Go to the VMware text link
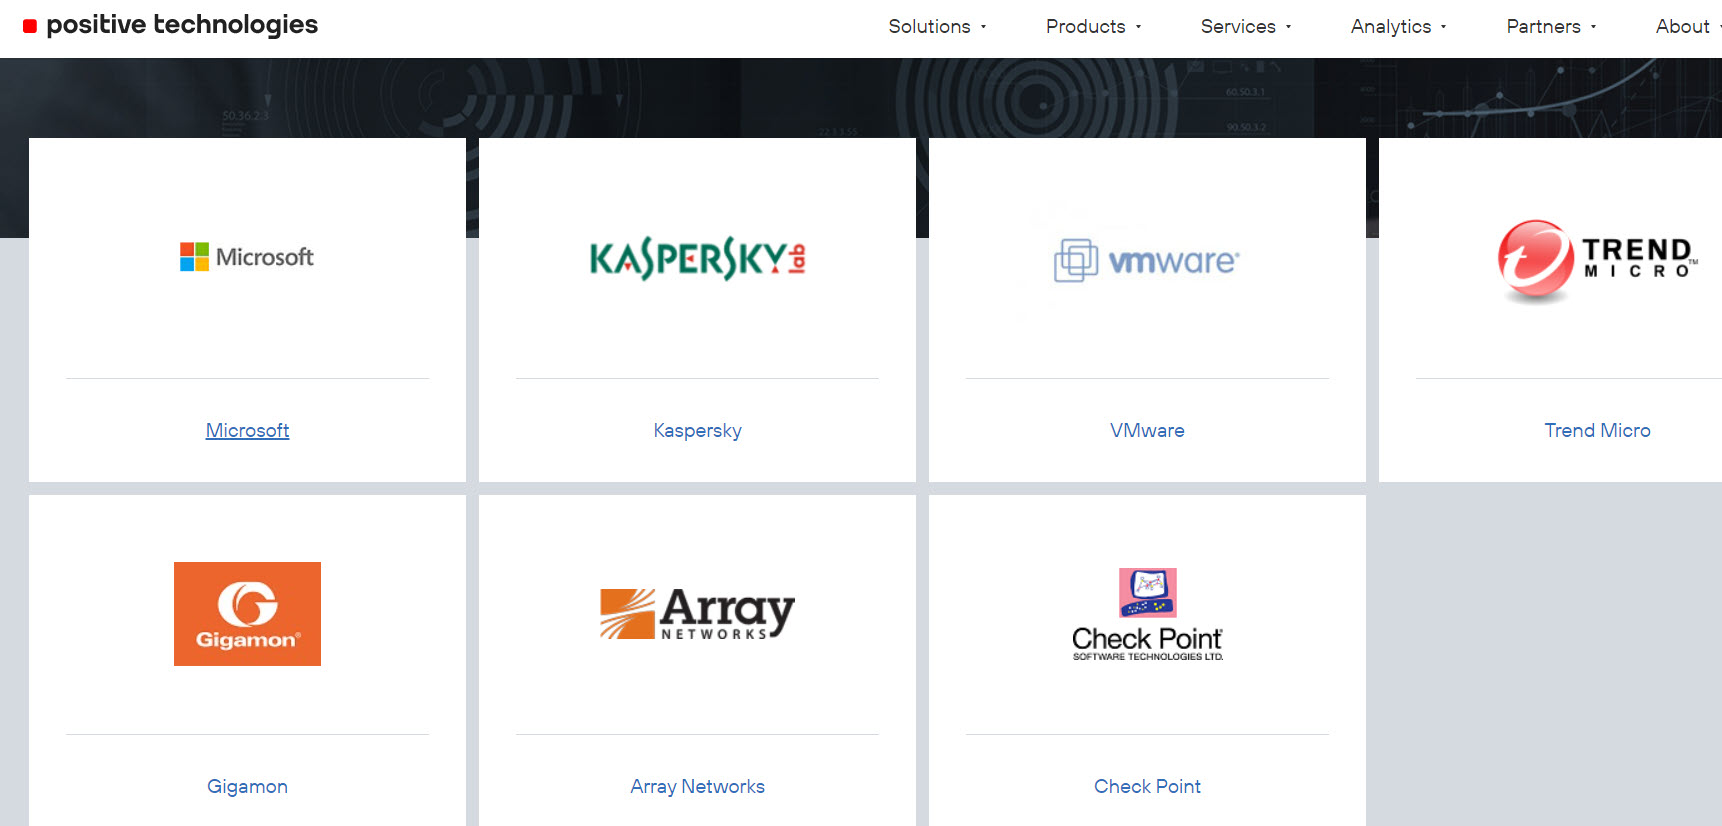This screenshot has height=826, width=1722. click(1147, 430)
